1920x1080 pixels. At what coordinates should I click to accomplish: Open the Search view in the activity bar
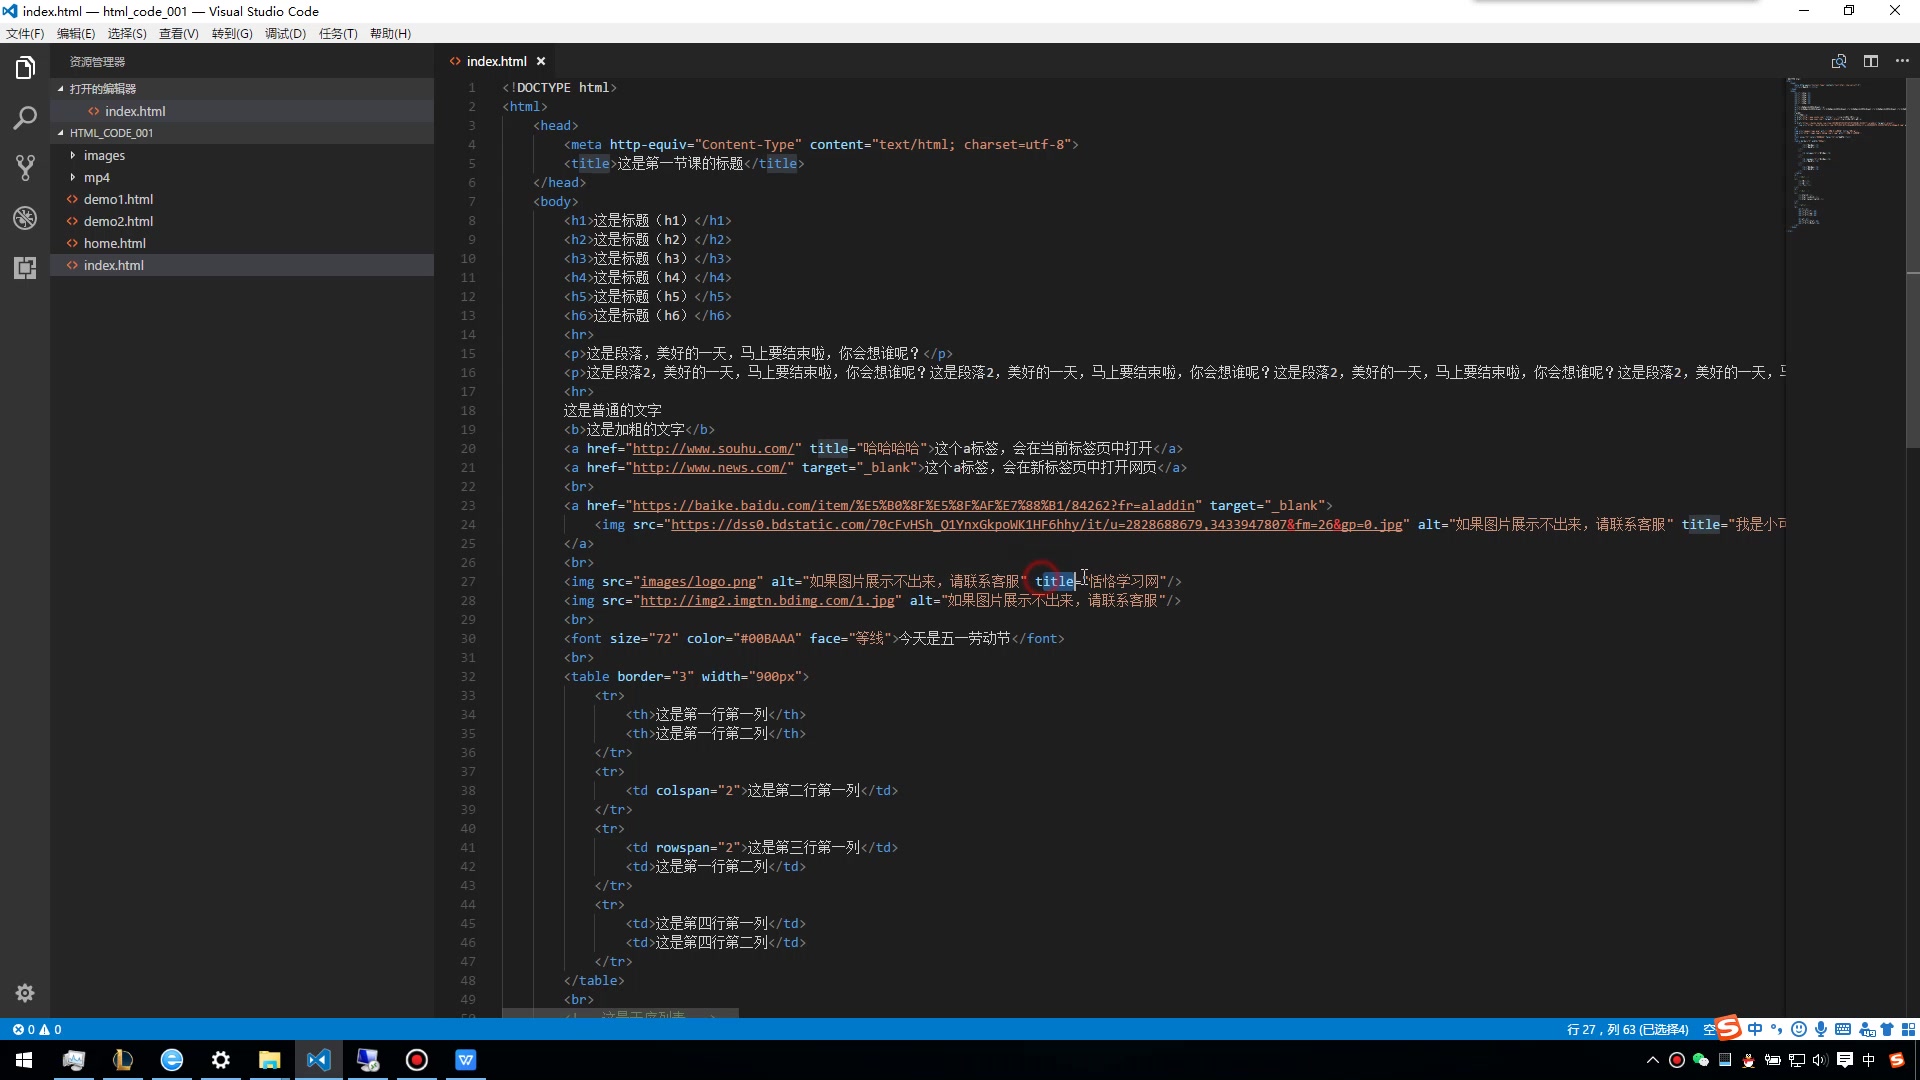point(24,118)
